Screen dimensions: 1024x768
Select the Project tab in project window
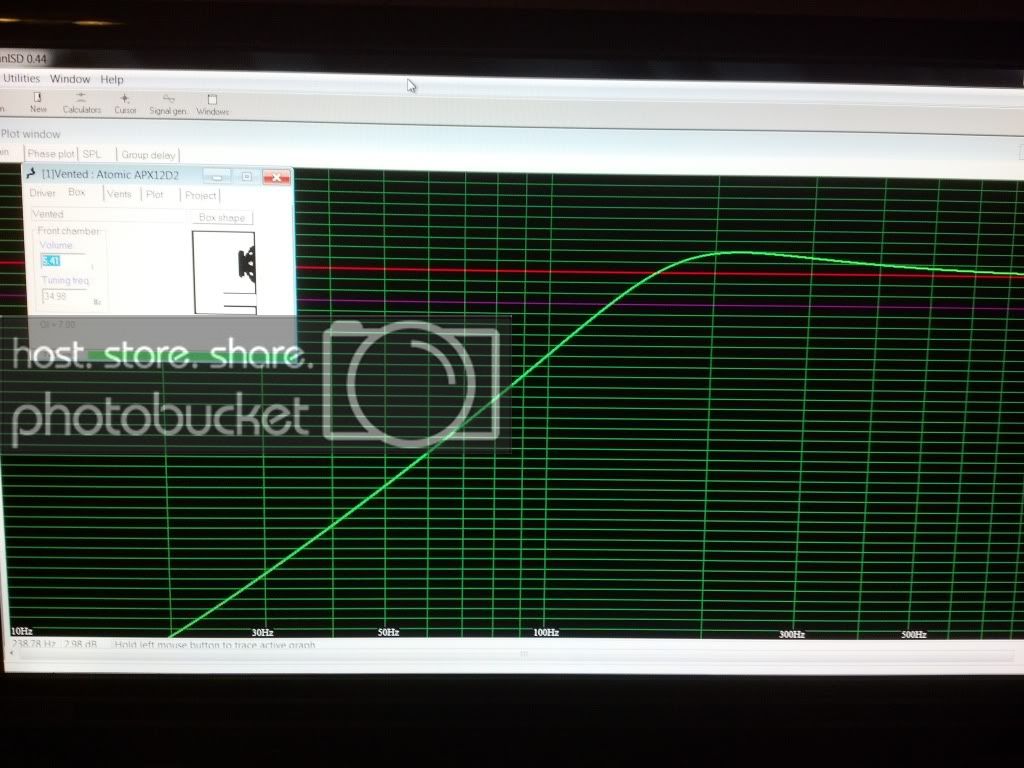click(x=200, y=195)
